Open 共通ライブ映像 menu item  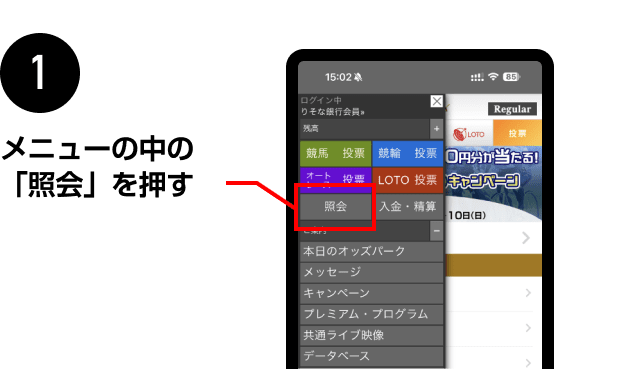click(x=371, y=335)
